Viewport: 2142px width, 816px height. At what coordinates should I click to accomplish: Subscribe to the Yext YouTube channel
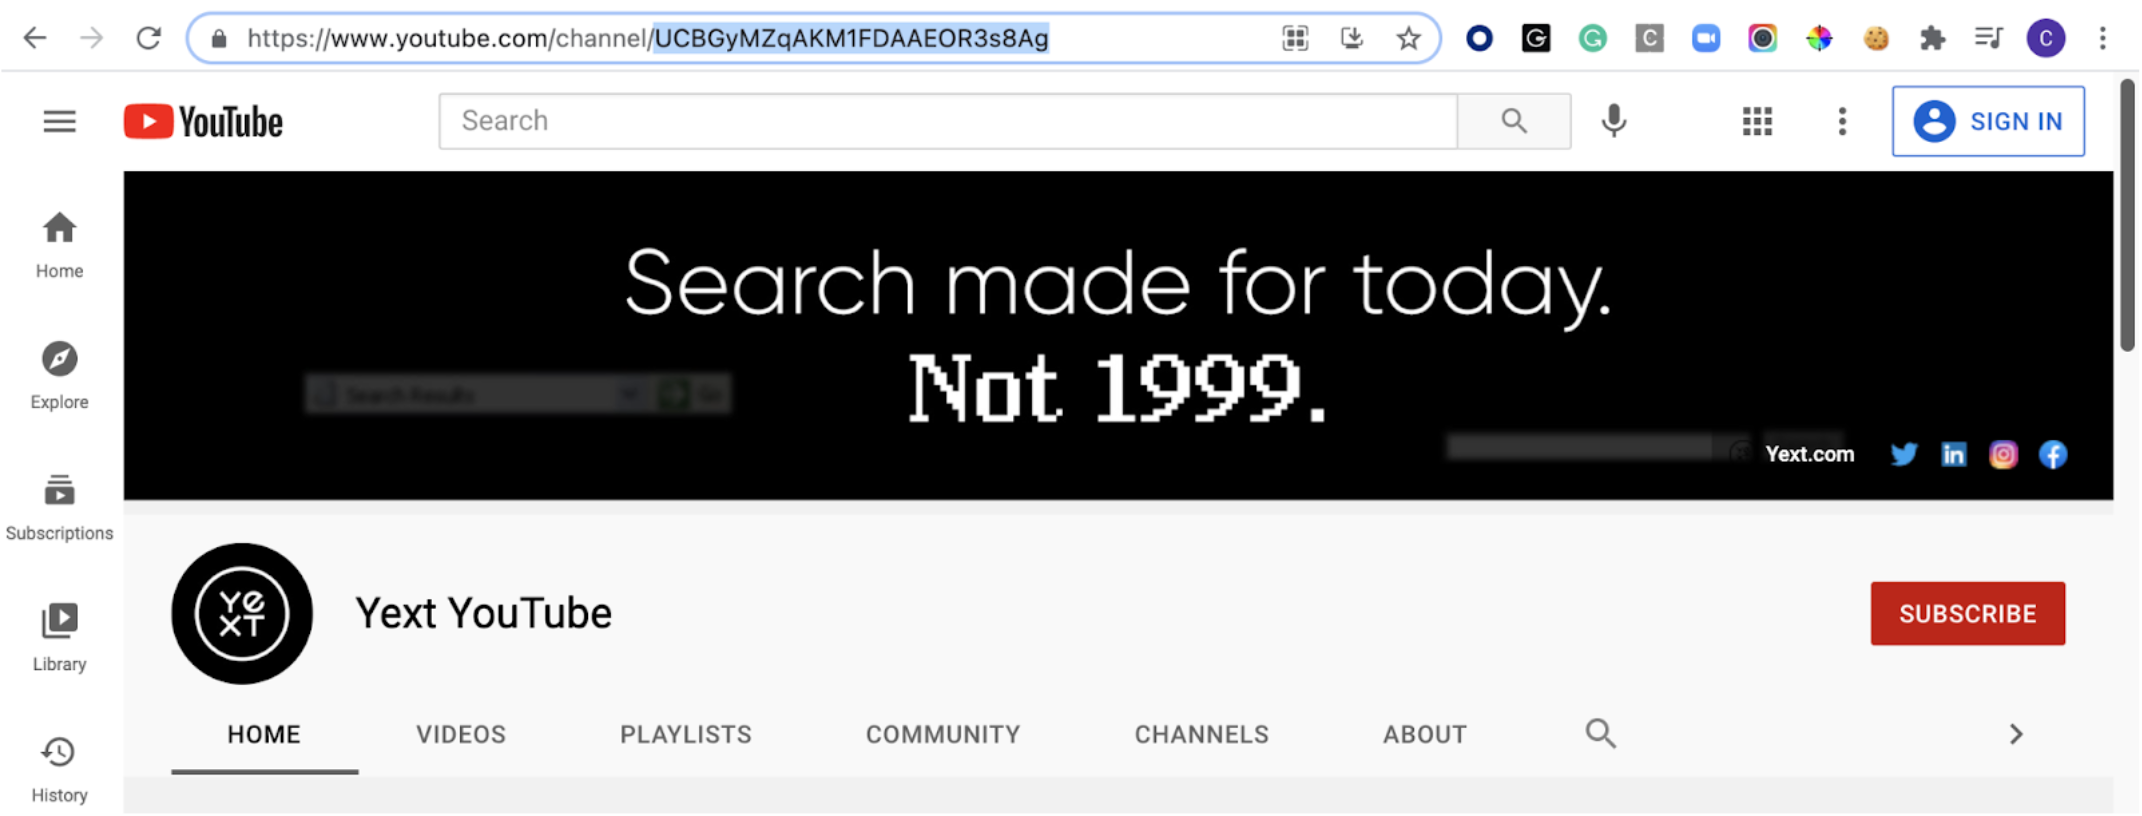pyautogui.click(x=1967, y=613)
